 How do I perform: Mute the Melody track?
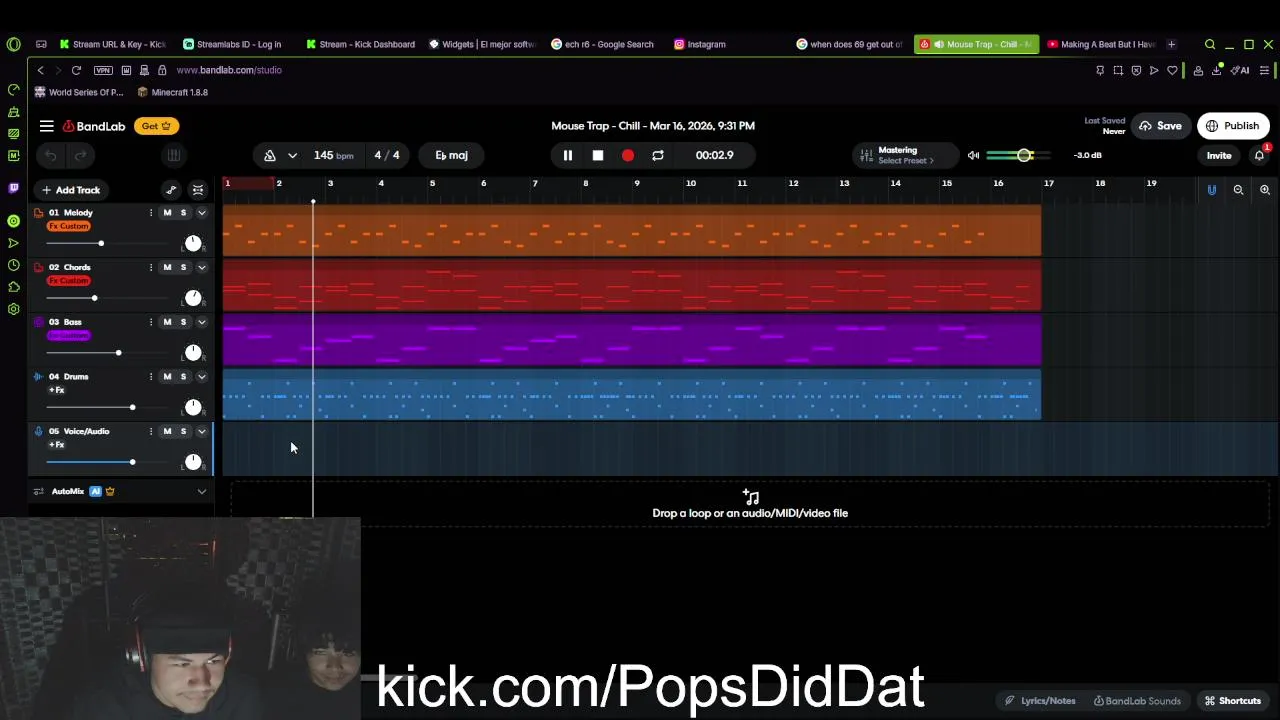coord(167,213)
